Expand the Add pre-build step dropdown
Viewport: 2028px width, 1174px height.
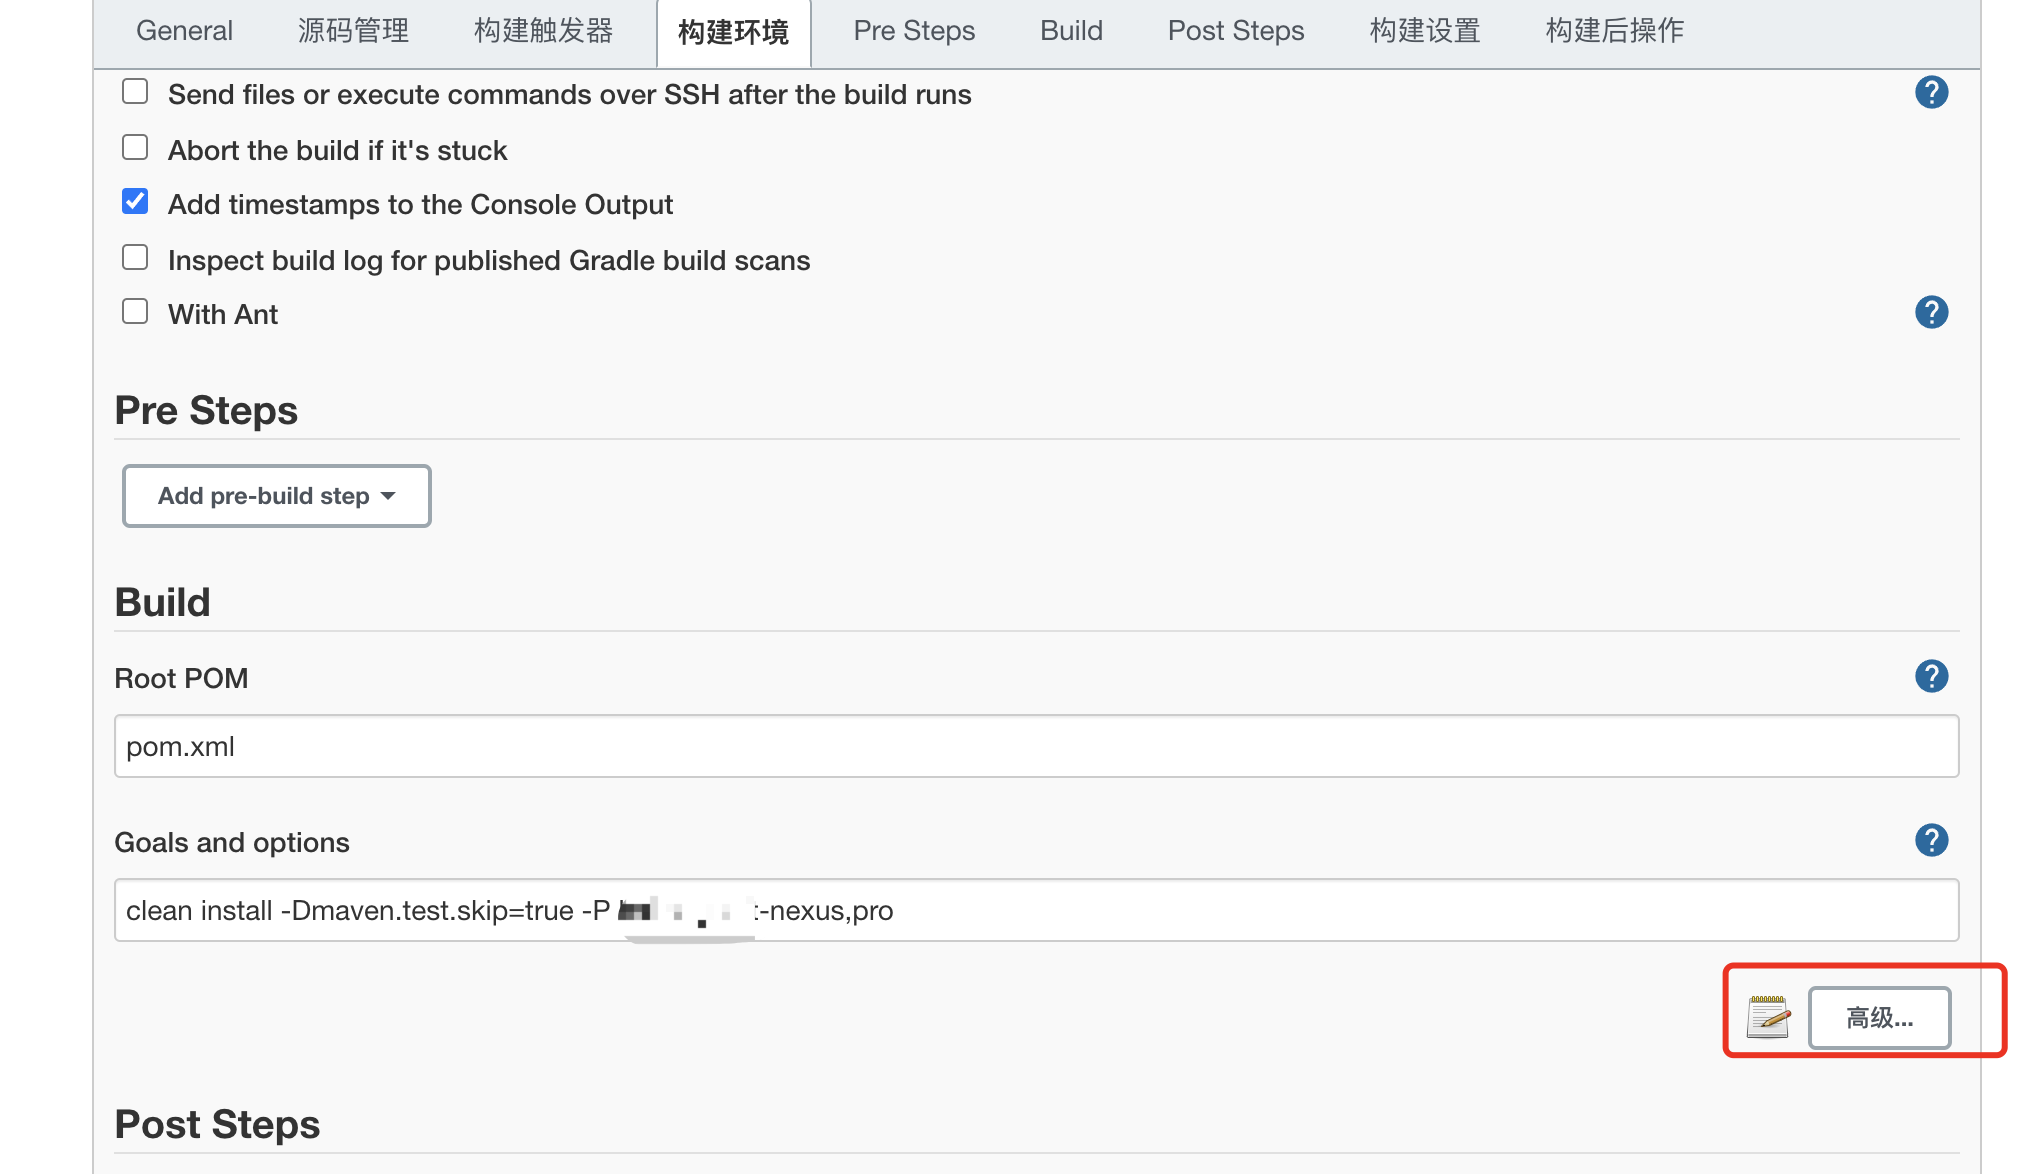point(277,496)
